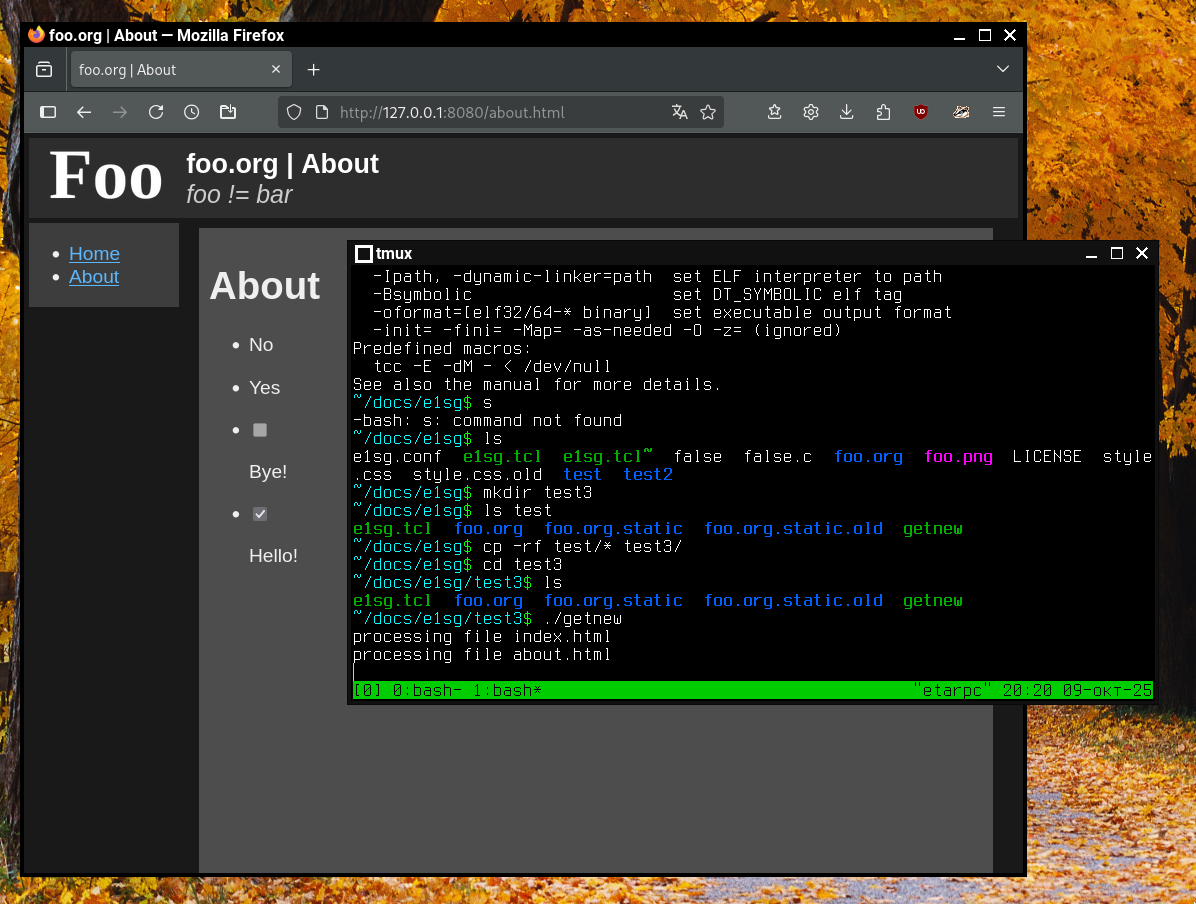
Task: Open the settings gear in toolbar
Action: pyautogui.click(x=811, y=112)
